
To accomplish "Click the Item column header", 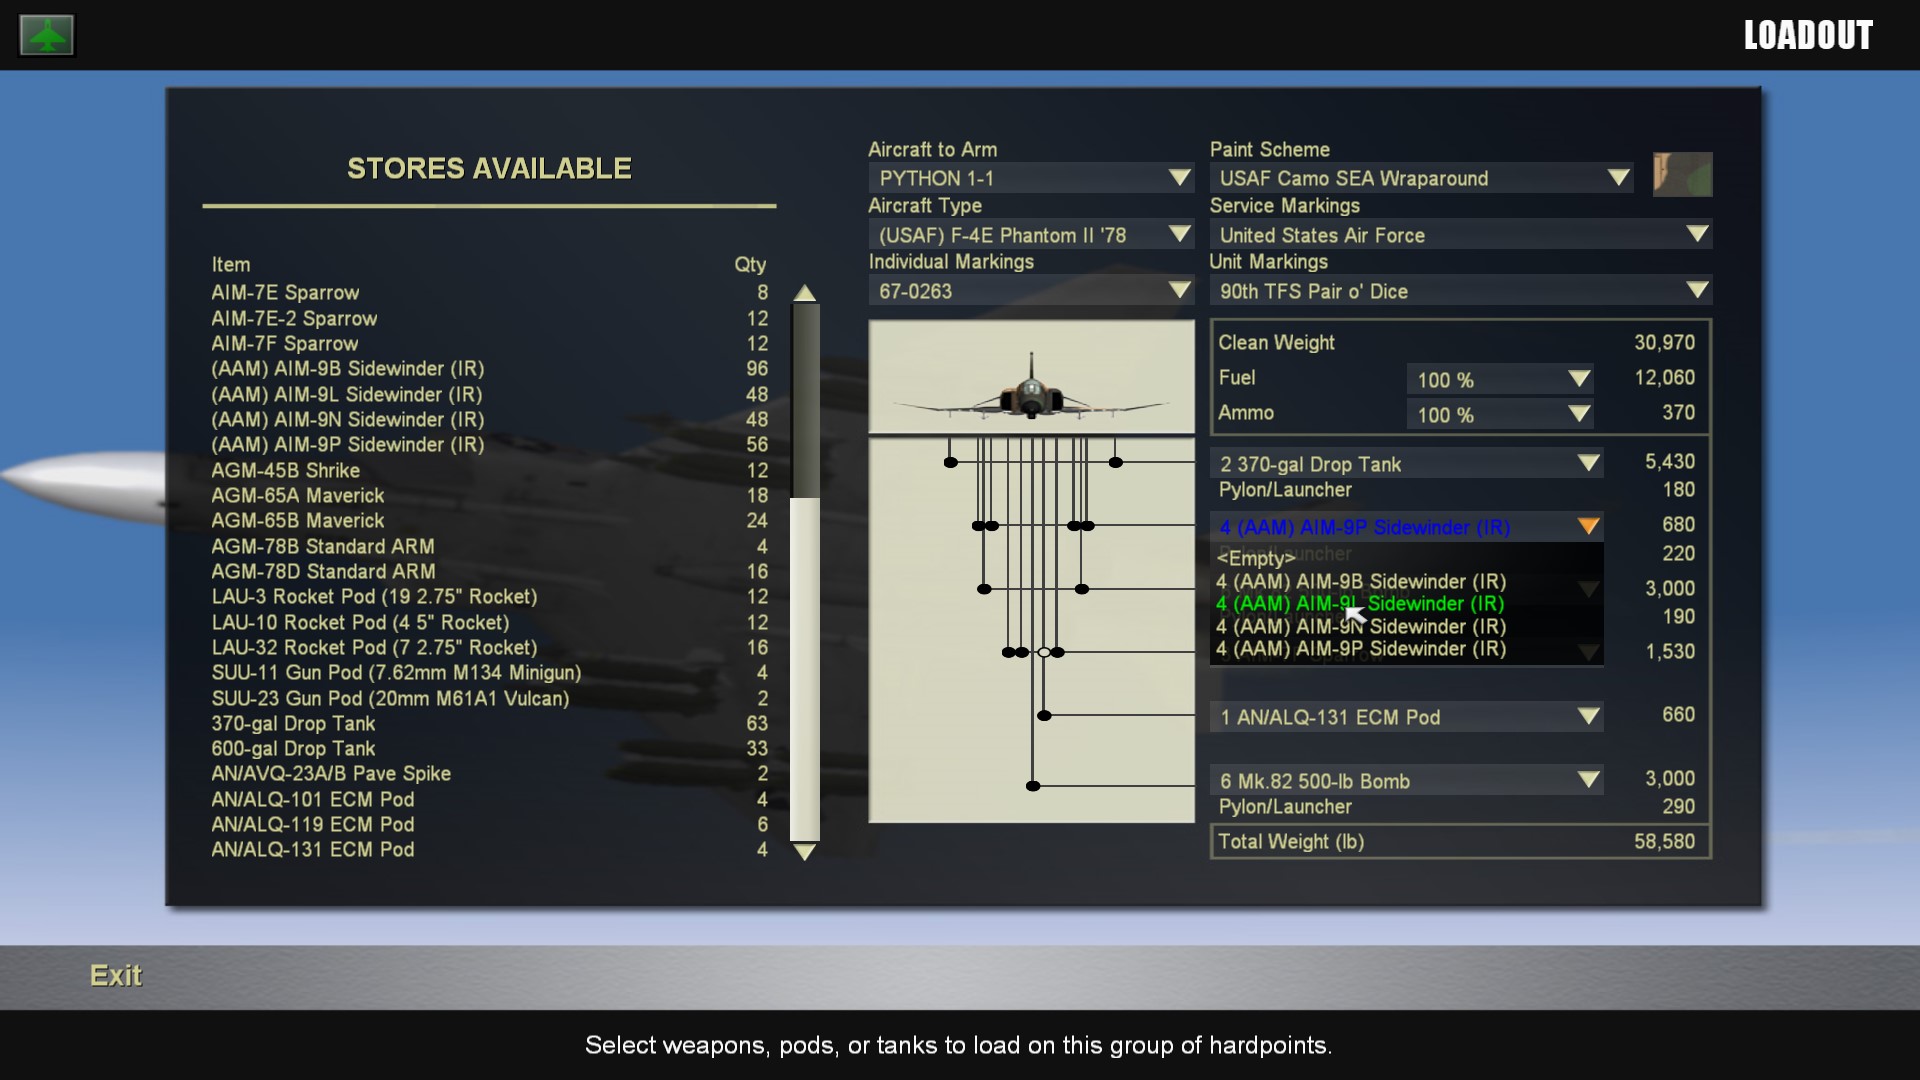I will point(231,265).
